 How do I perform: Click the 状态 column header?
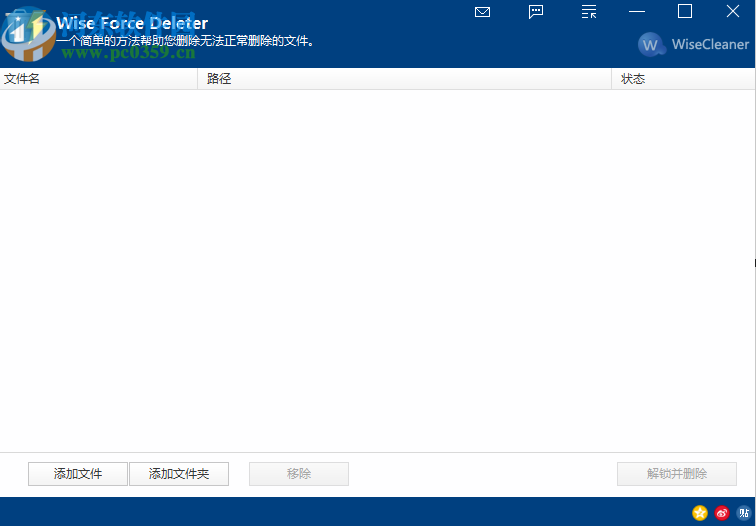(x=683, y=79)
